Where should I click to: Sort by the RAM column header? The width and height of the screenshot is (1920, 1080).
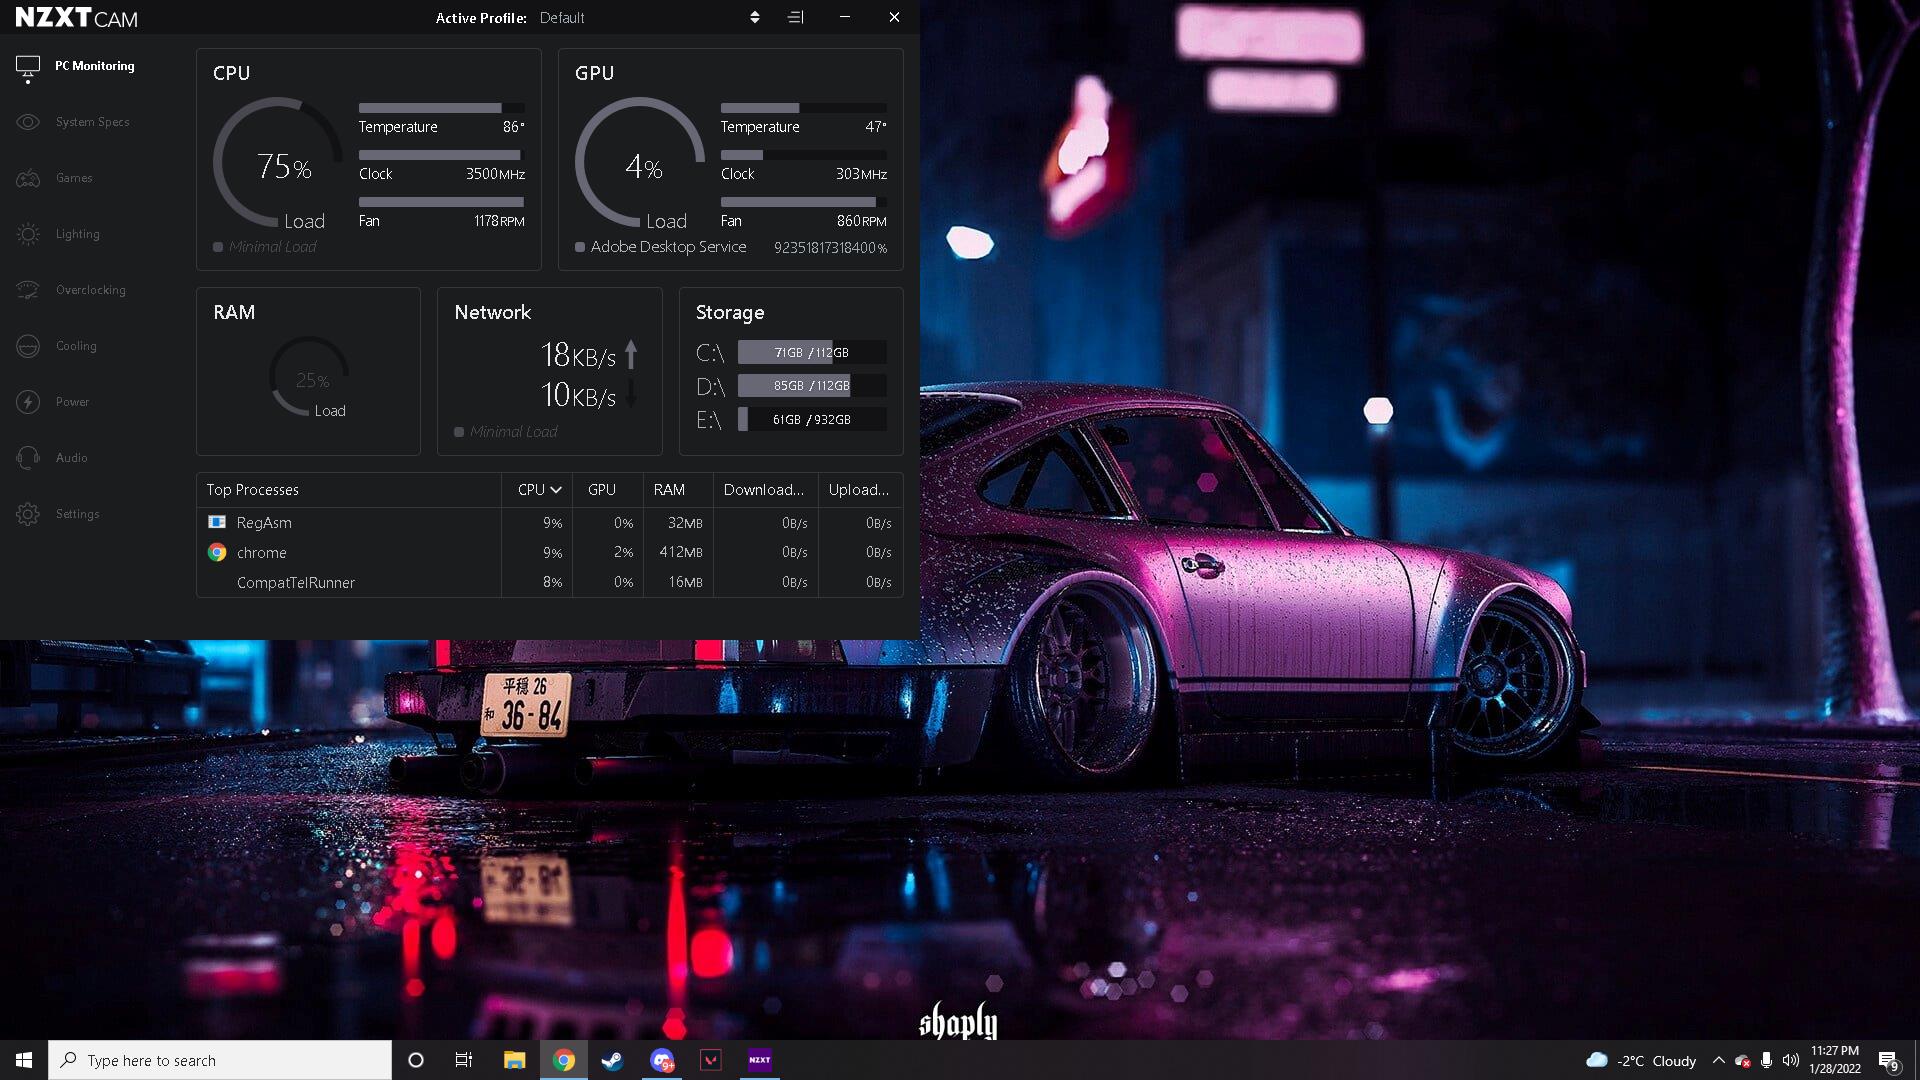coord(669,490)
